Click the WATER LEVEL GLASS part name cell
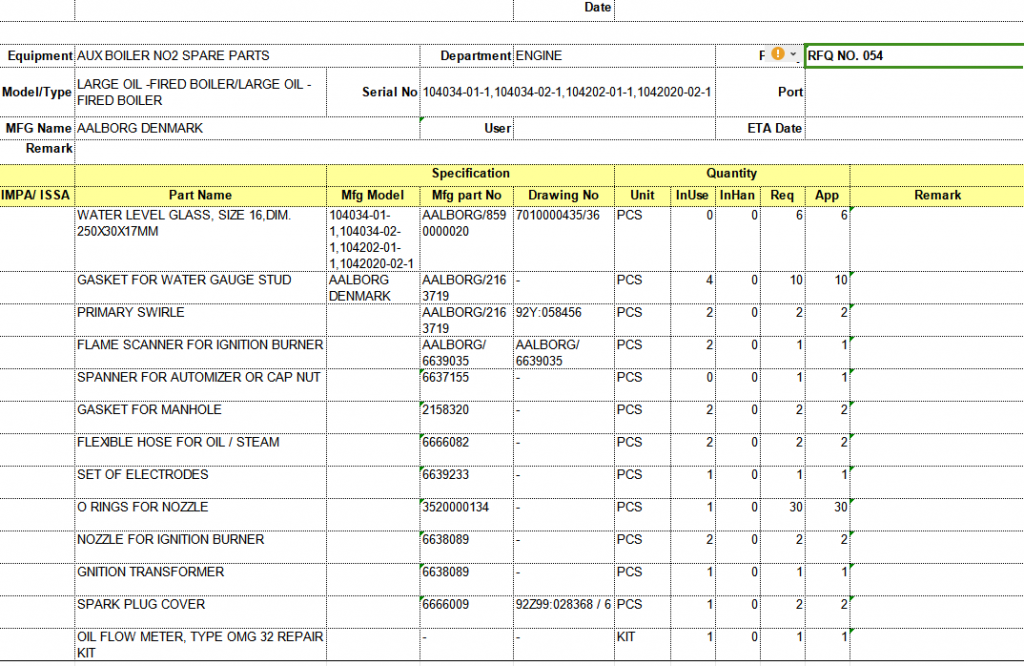The image size is (1024, 666). [200, 223]
